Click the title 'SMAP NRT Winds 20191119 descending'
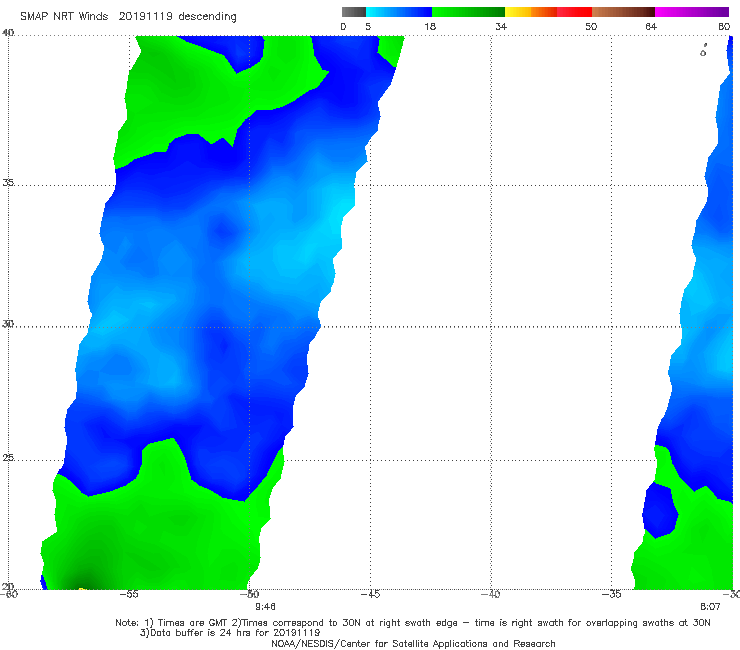The height and width of the screenshot is (650, 740). coord(128,17)
